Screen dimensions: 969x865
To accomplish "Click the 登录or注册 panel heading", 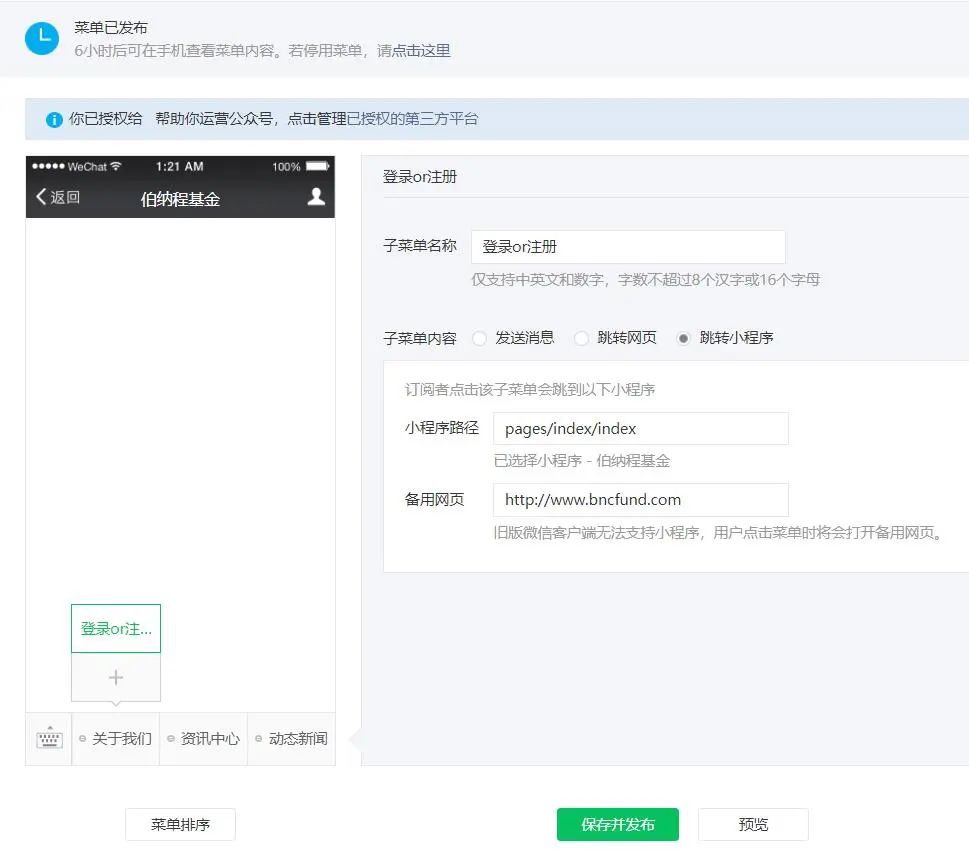I will [420, 177].
